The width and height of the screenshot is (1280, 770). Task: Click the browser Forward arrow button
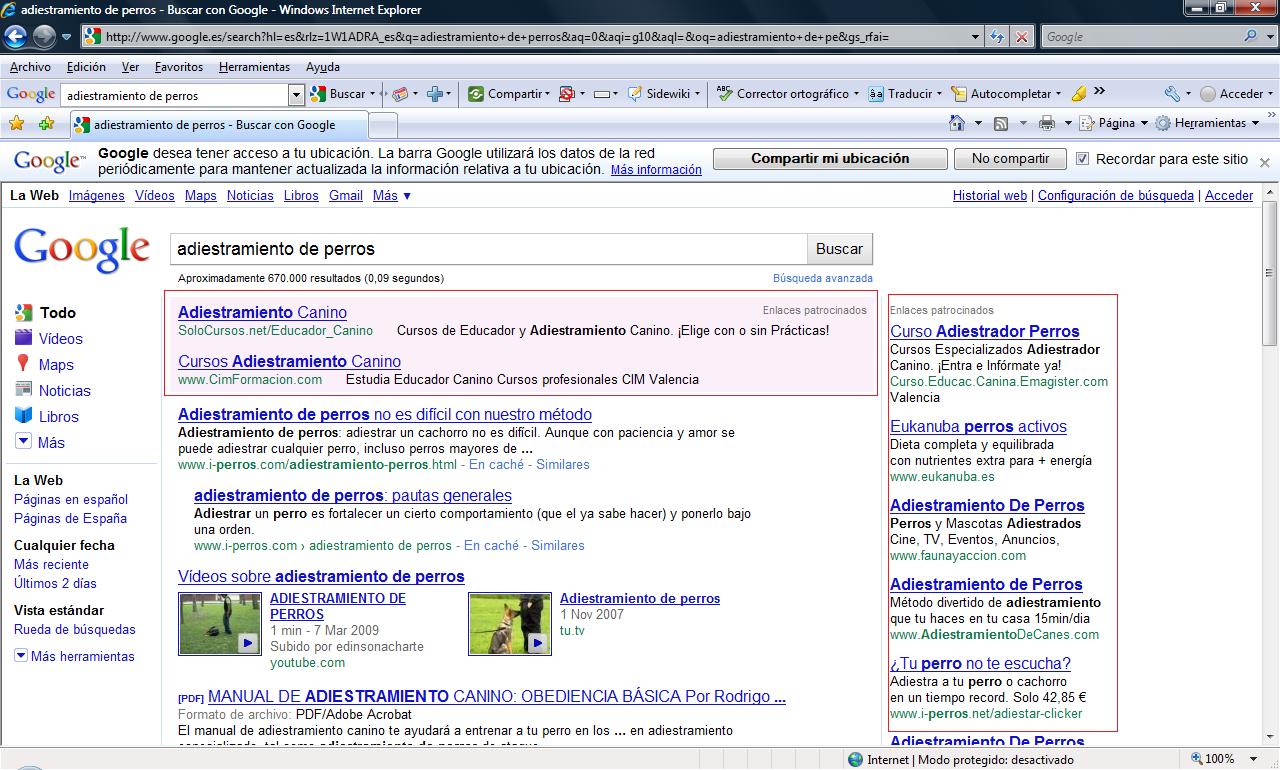[44, 37]
